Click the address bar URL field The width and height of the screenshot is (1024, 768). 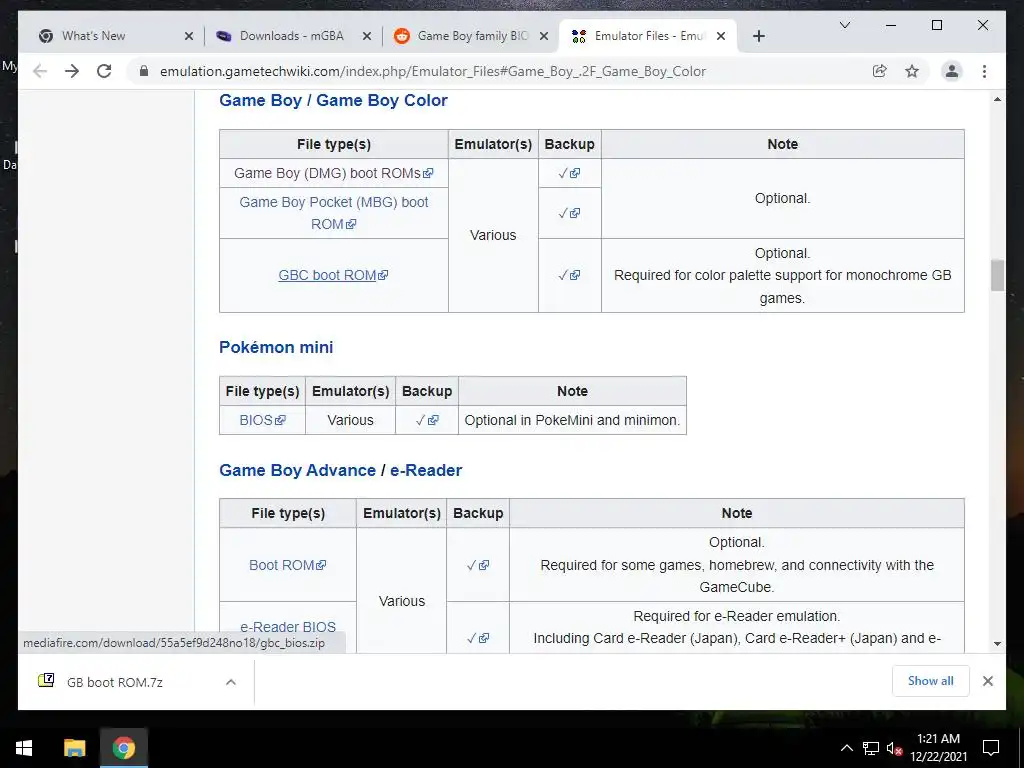[x=432, y=71]
